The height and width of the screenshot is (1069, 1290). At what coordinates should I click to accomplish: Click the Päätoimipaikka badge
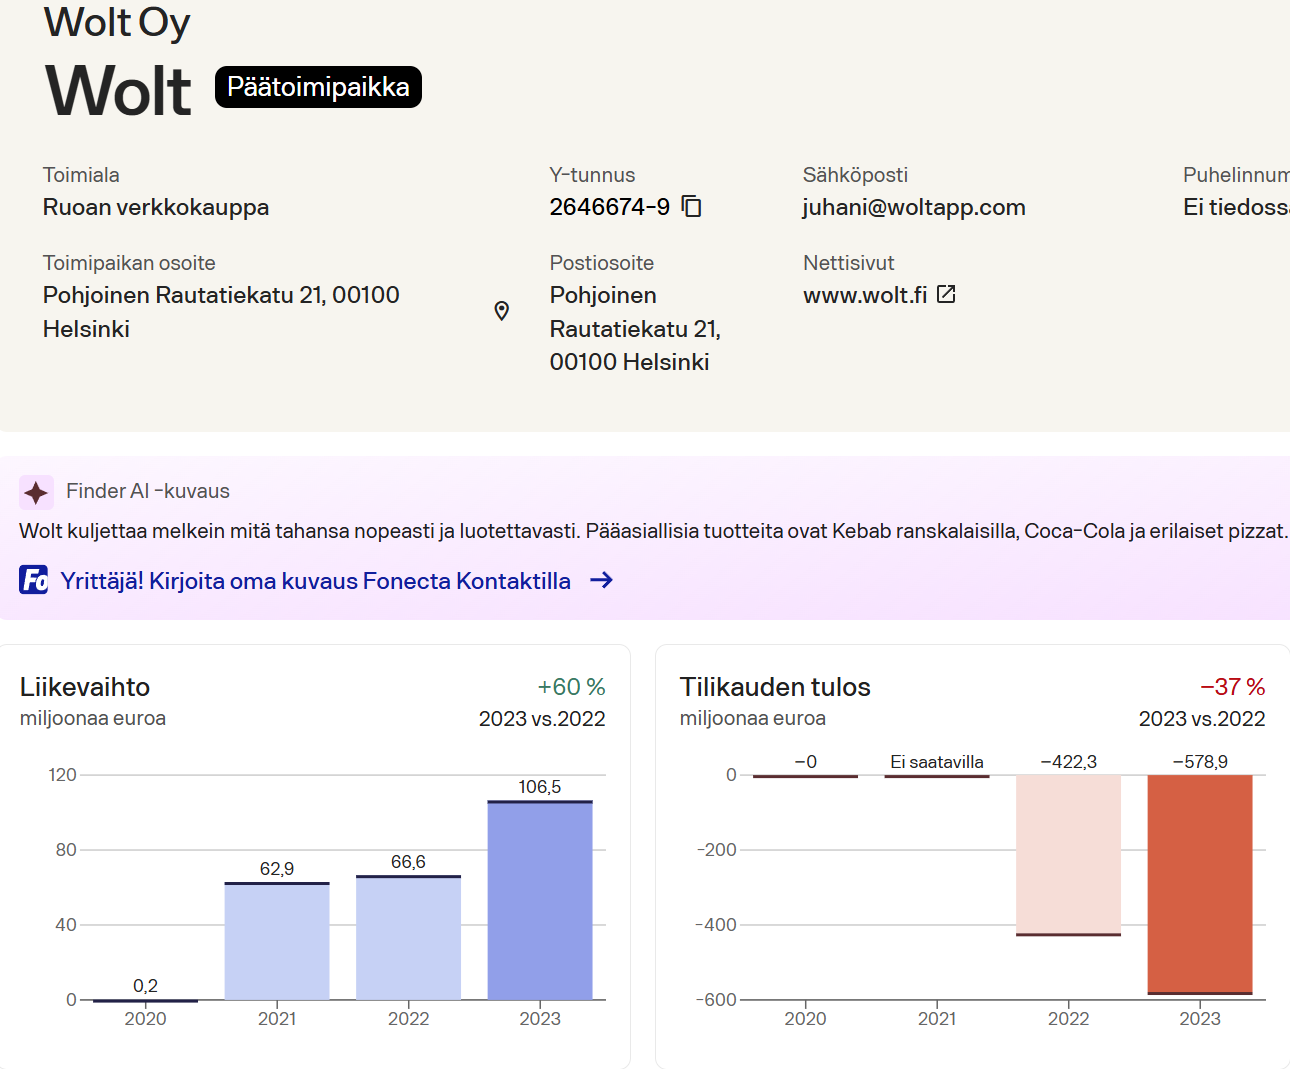pos(318,87)
